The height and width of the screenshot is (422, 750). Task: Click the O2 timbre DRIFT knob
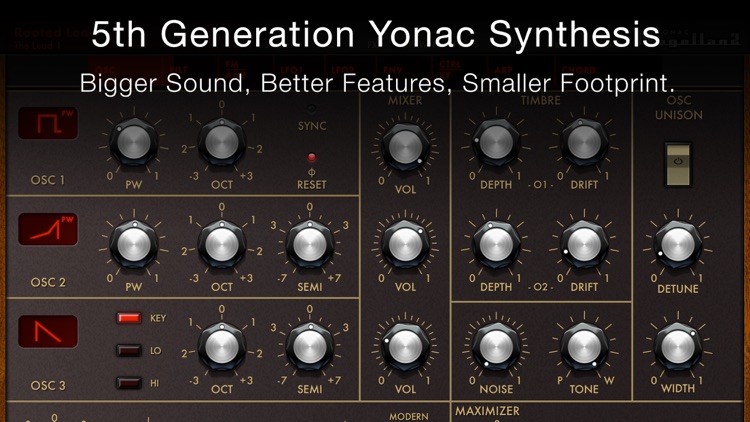584,244
